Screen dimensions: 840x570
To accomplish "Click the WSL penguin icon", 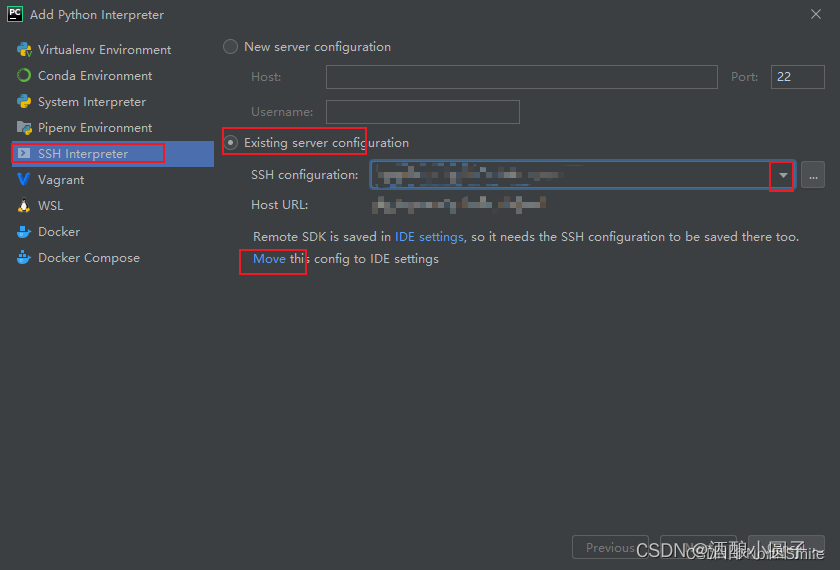I will pyautogui.click(x=24, y=206).
